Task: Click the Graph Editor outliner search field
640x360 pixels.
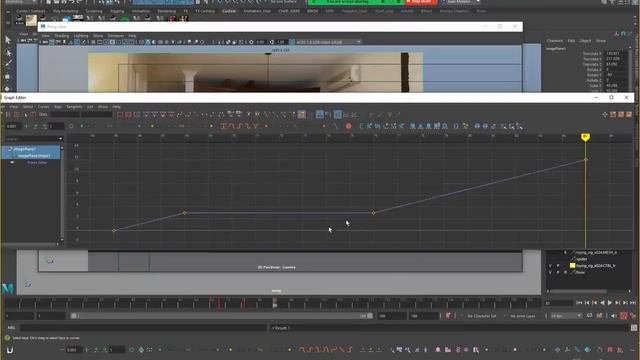Action: [x=31, y=139]
